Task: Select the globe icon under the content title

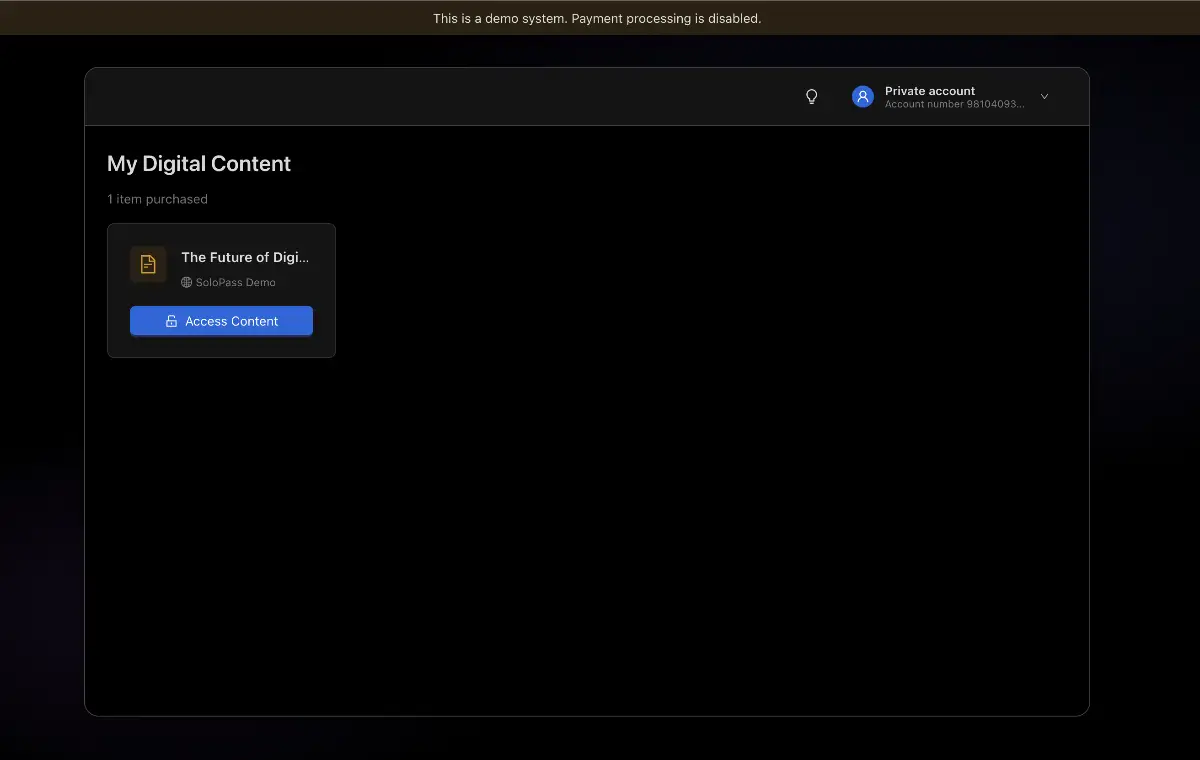Action: [x=185, y=282]
